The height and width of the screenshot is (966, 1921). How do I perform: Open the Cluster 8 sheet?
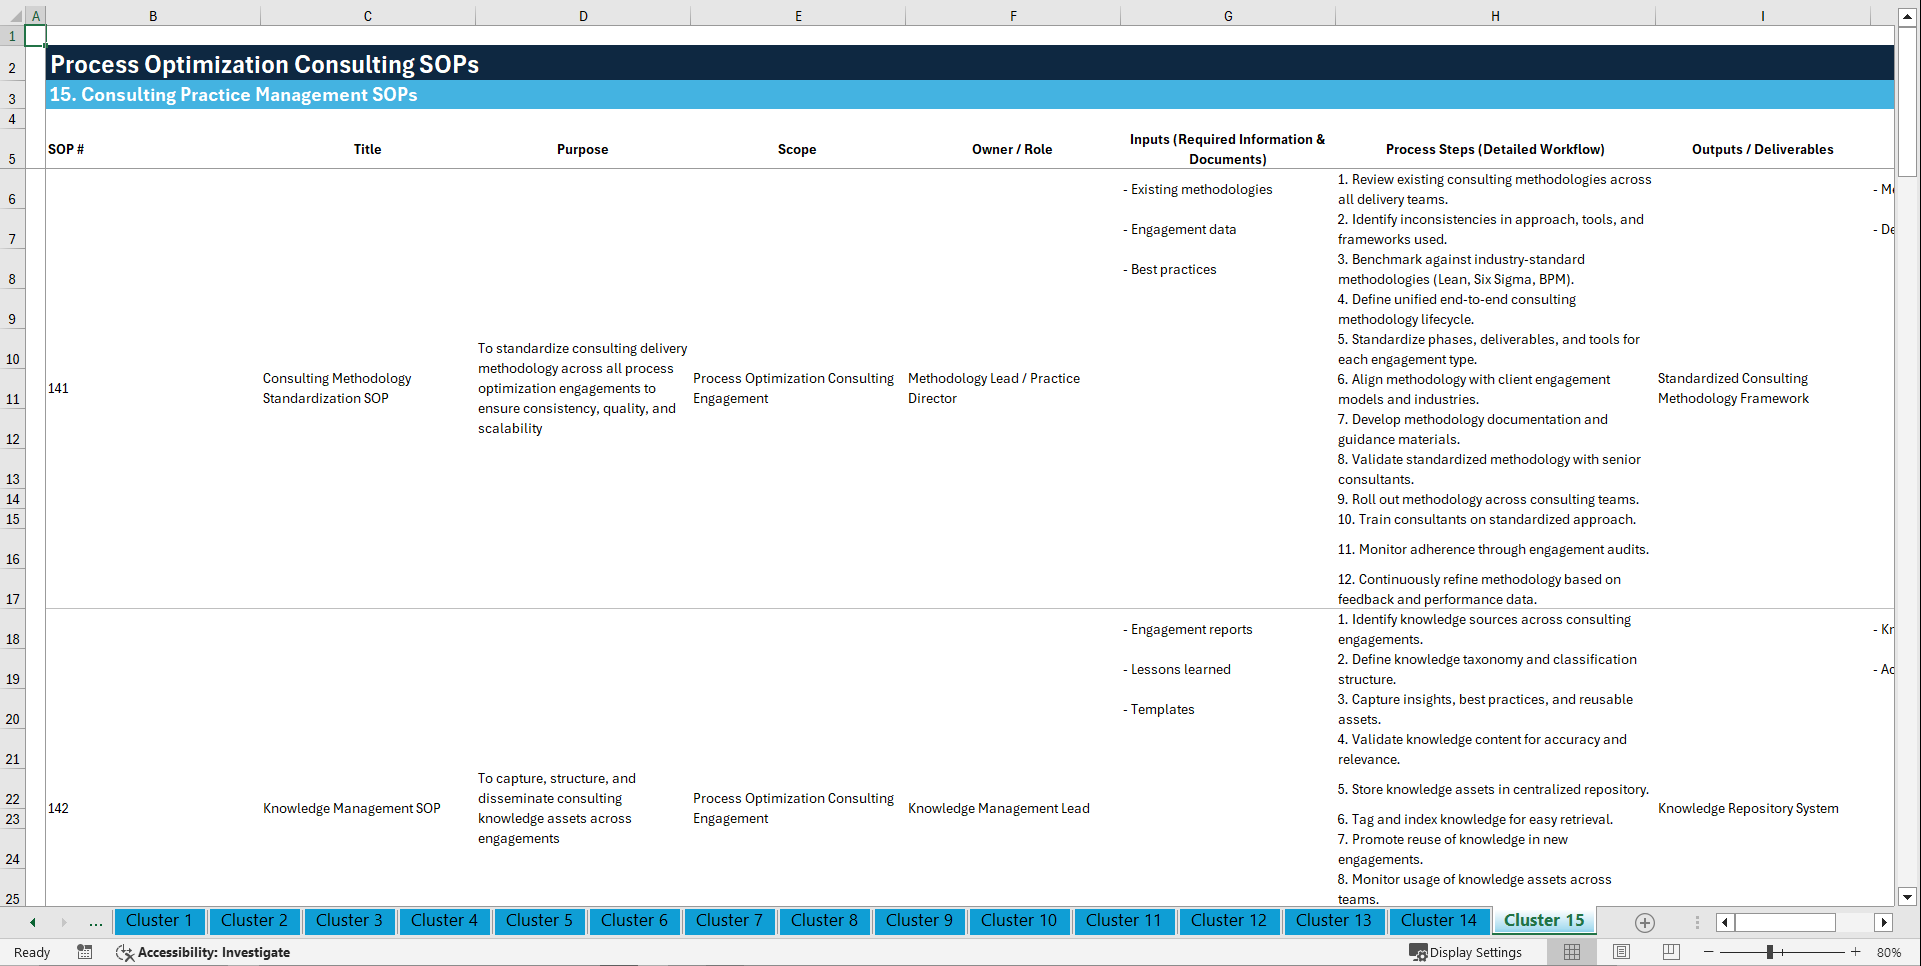[x=824, y=921]
